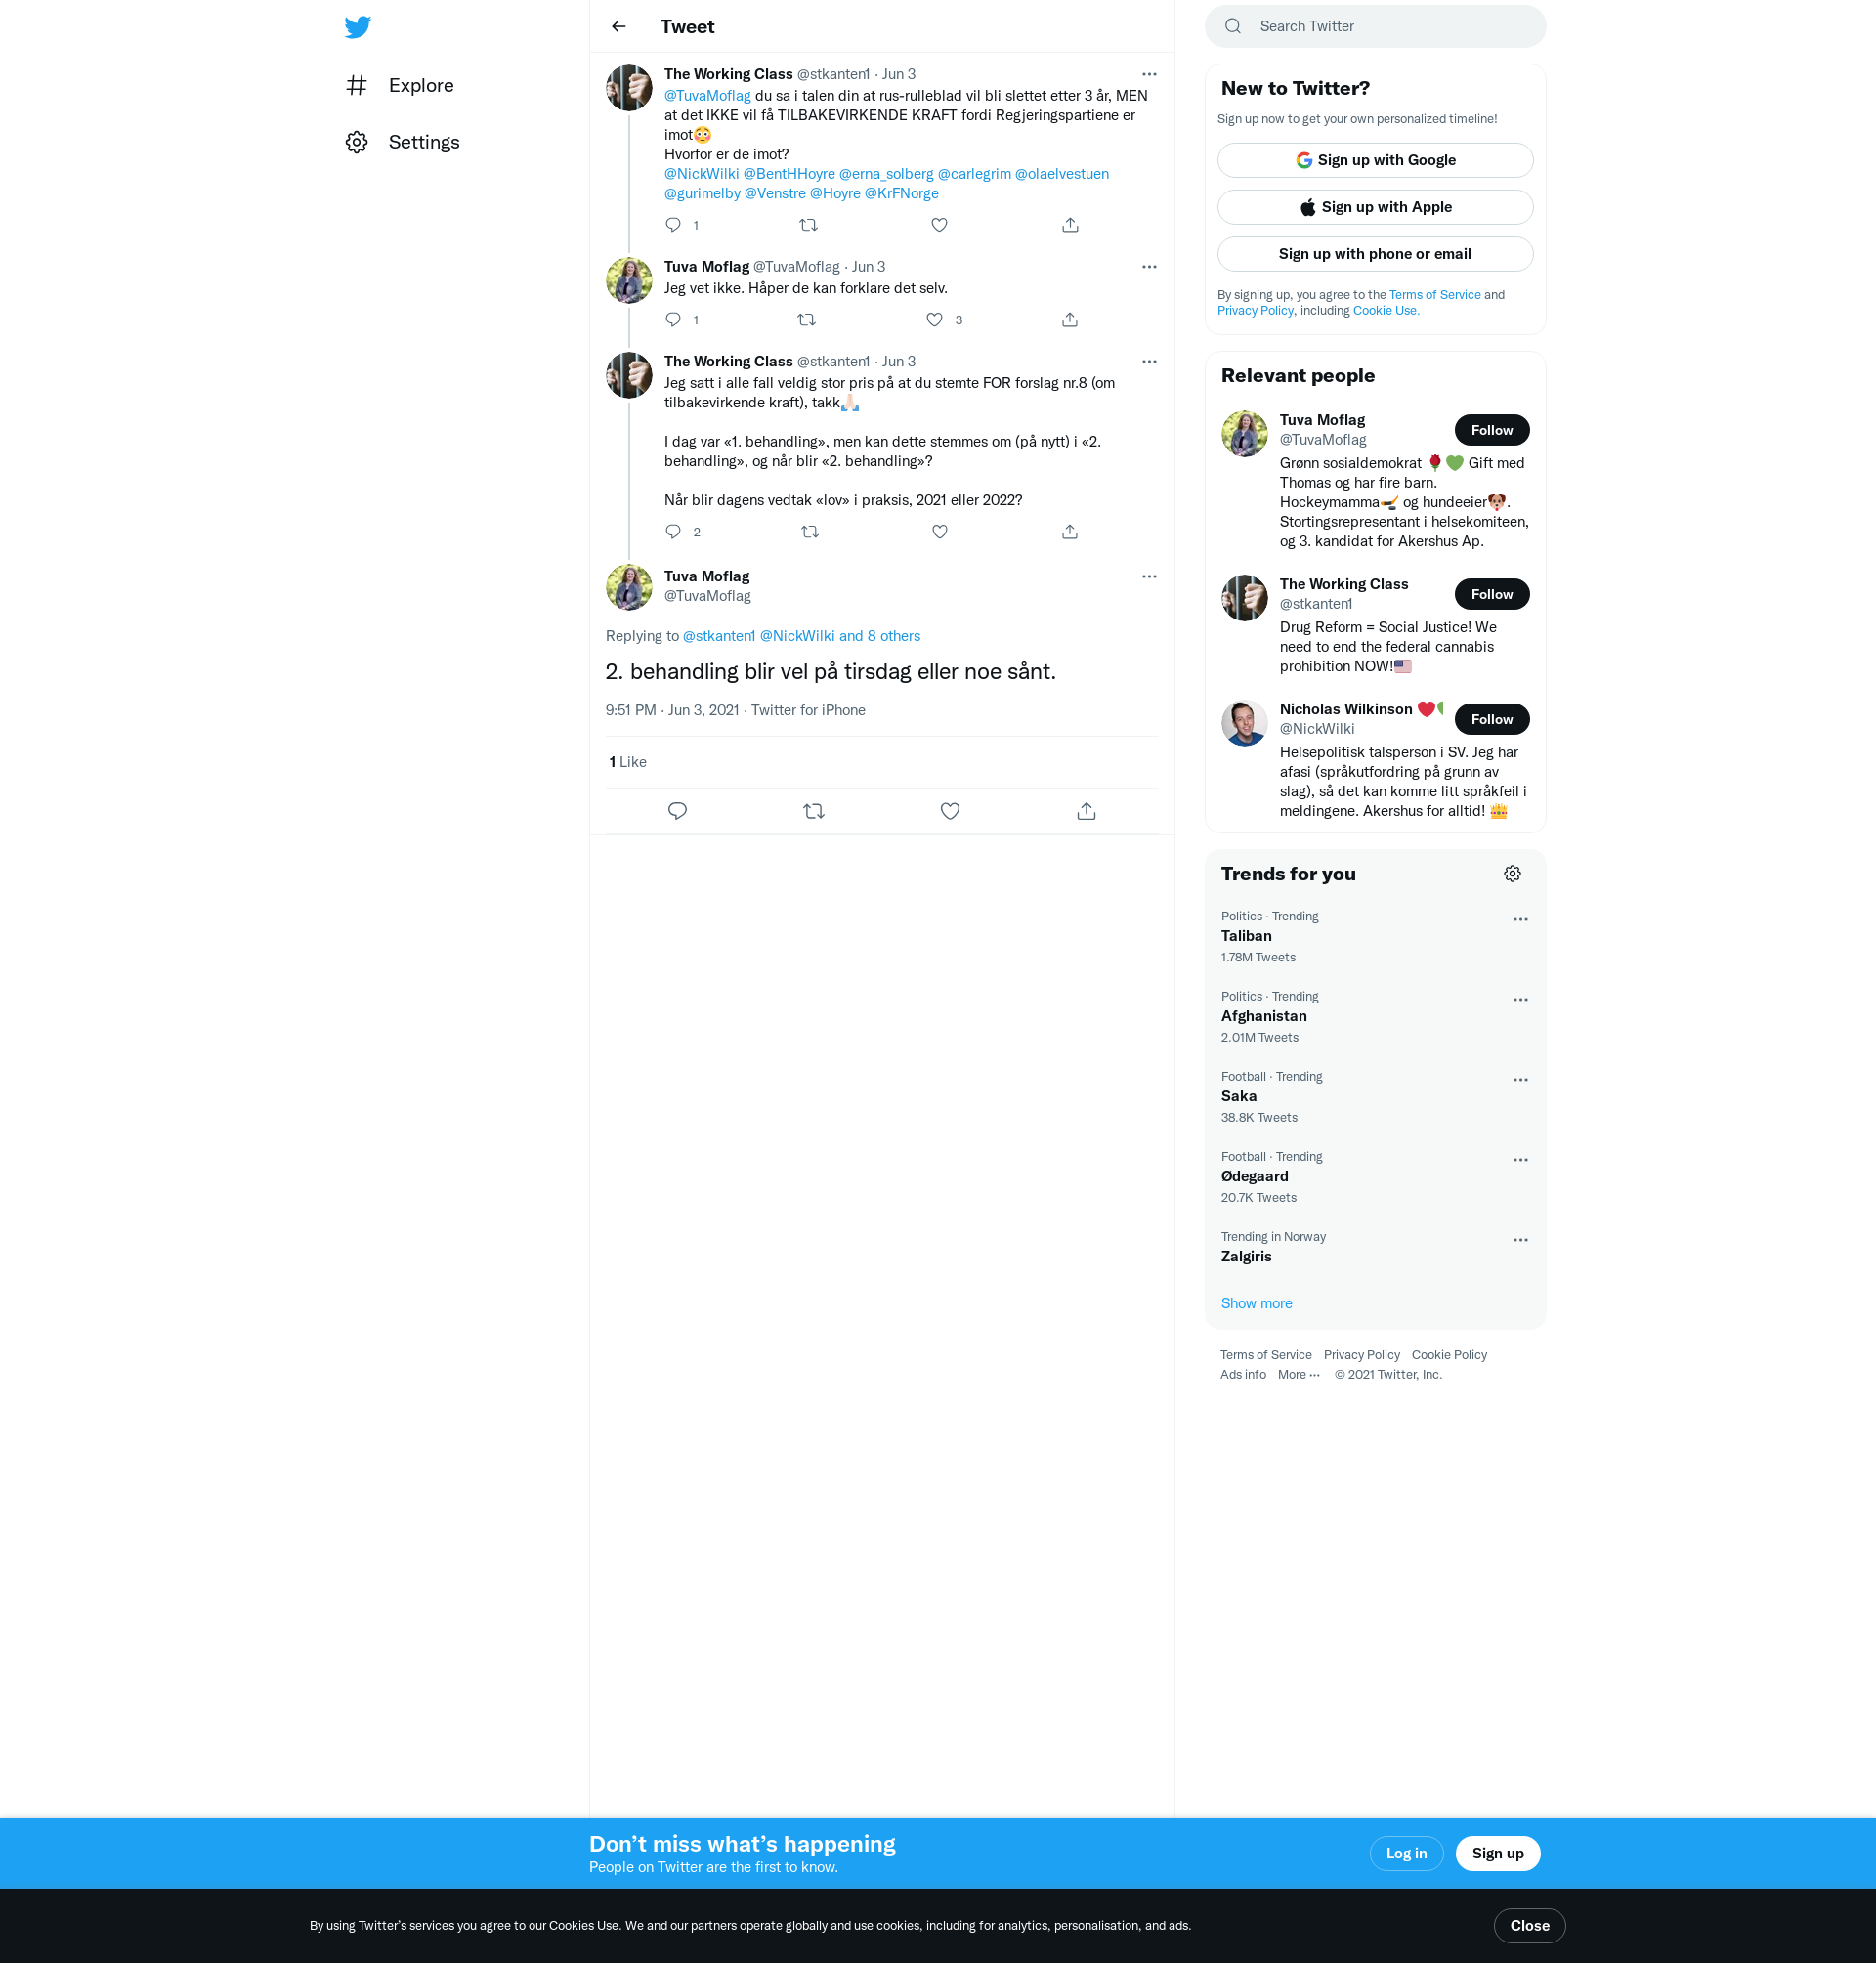Open more options on main Tuva Moflag tweet
This screenshot has width=1876, height=1963.
click(x=1149, y=577)
